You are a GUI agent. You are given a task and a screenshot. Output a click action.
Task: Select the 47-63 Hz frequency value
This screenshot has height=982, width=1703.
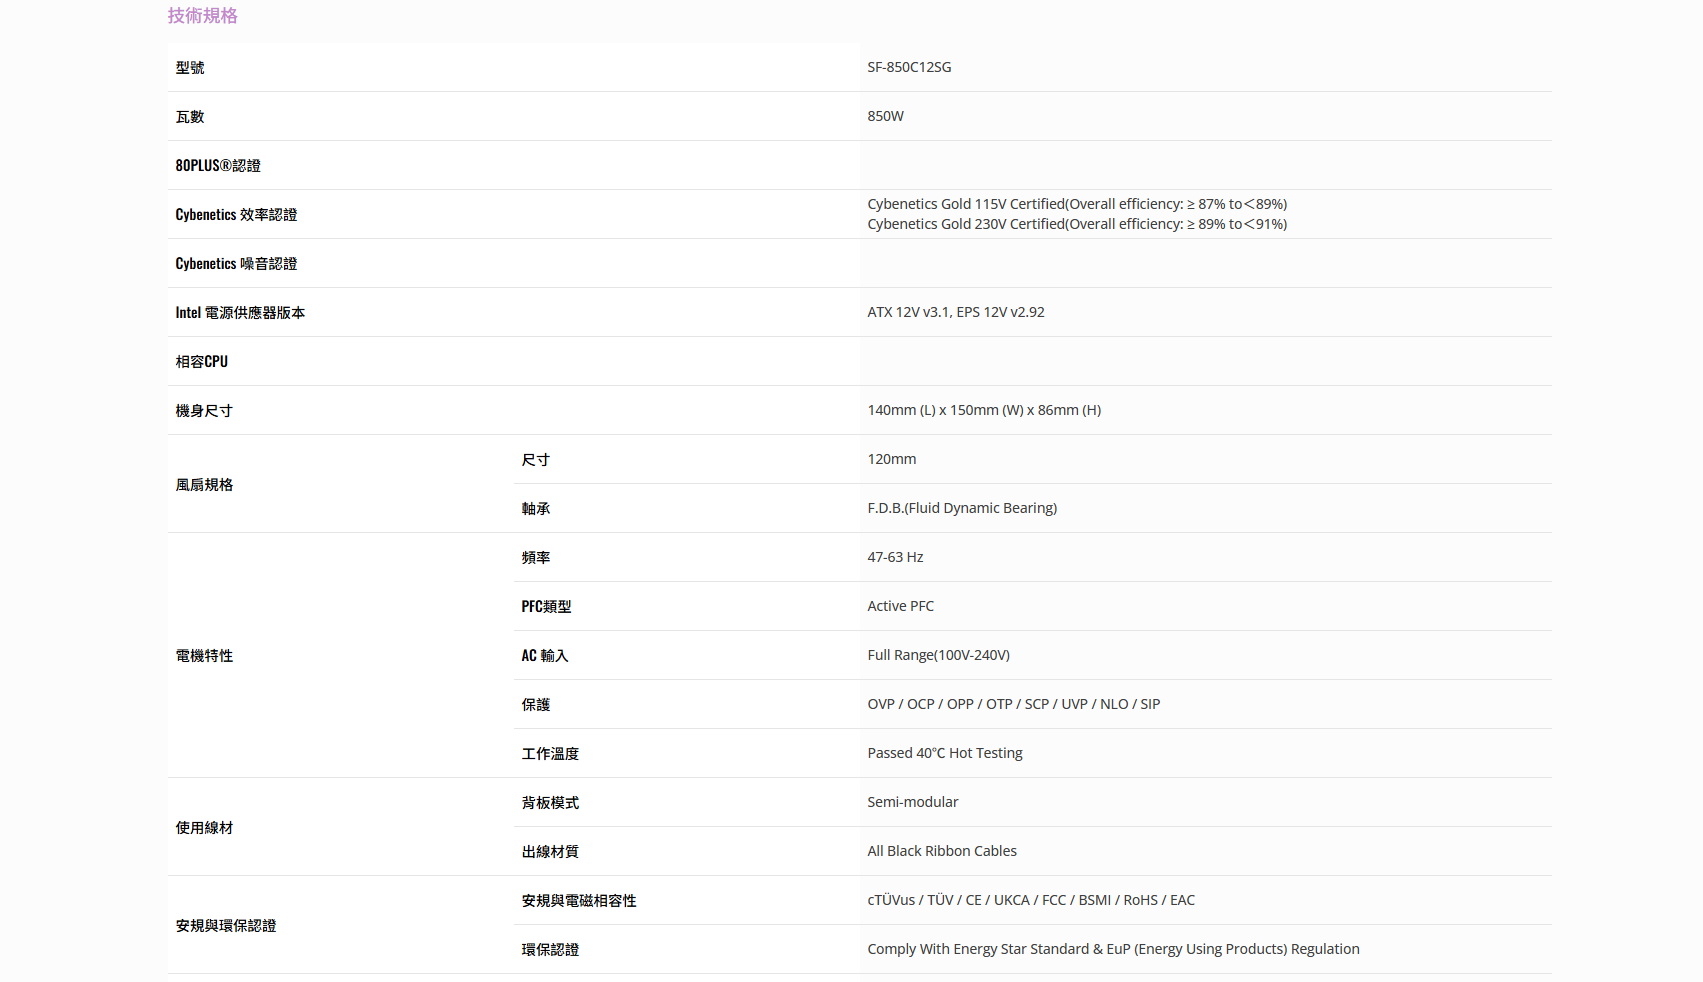pos(895,557)
